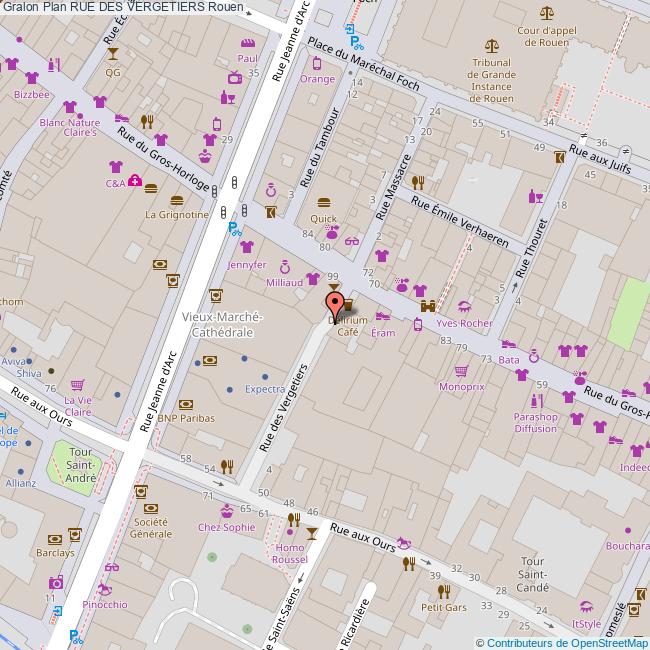650x650 pixels.
Task: Select the Yves Rocher beauty shop icon
Action: (463, 307)
